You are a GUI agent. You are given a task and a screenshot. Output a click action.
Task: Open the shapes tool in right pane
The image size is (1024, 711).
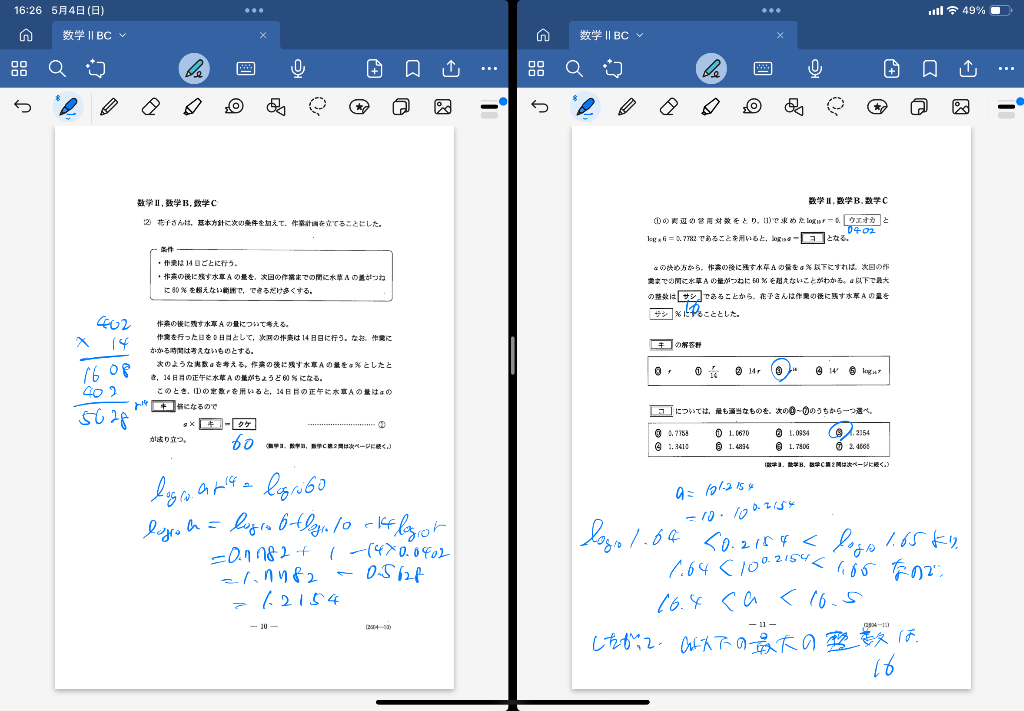(794, 106)
